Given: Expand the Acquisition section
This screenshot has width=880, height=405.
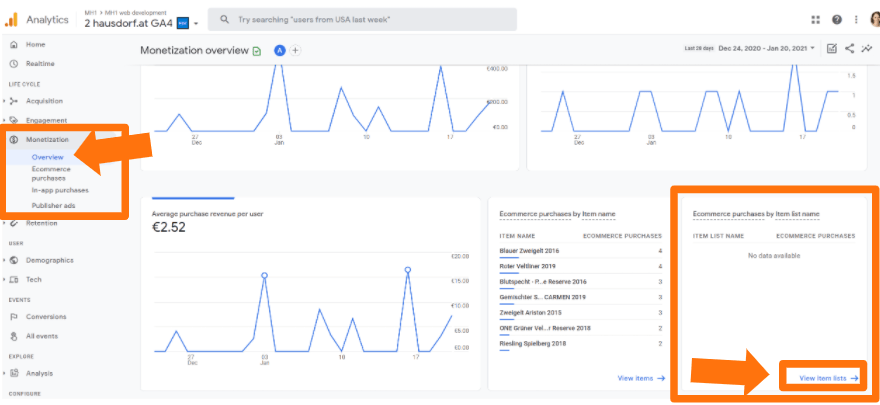Looking at the screenshot, I should (44, 101).
